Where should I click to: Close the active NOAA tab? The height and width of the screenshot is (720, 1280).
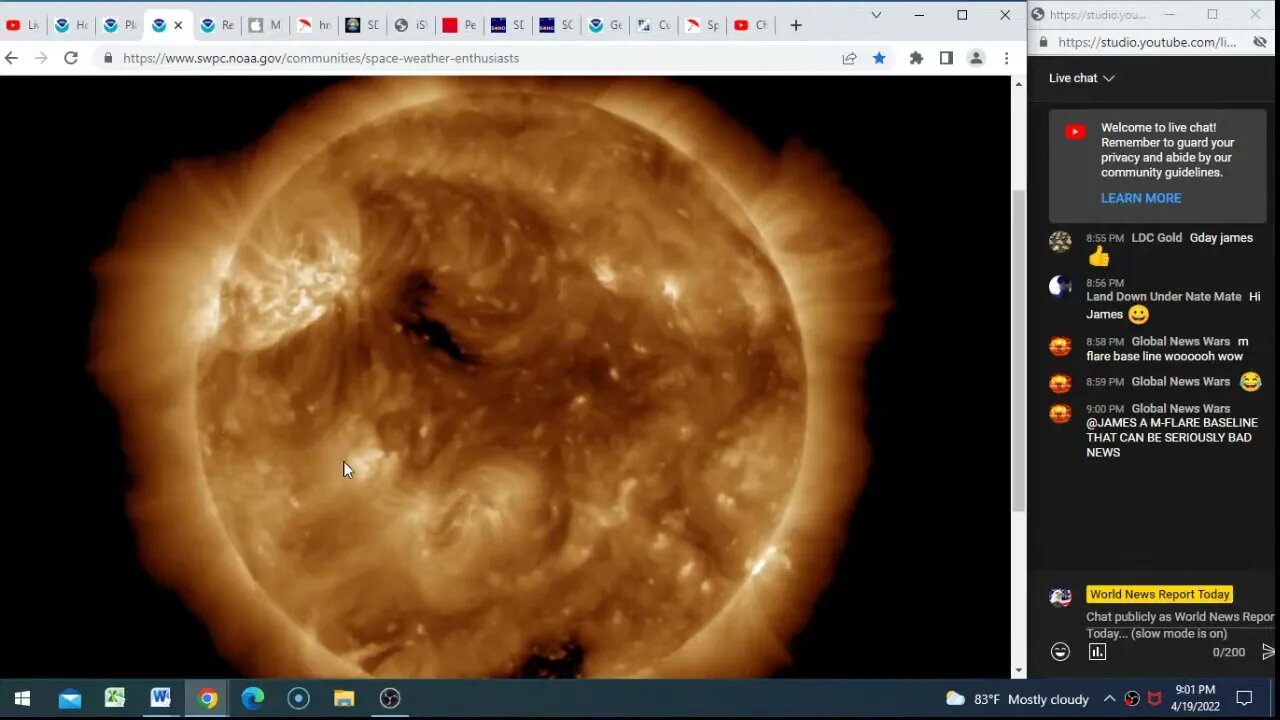[178, 25]
